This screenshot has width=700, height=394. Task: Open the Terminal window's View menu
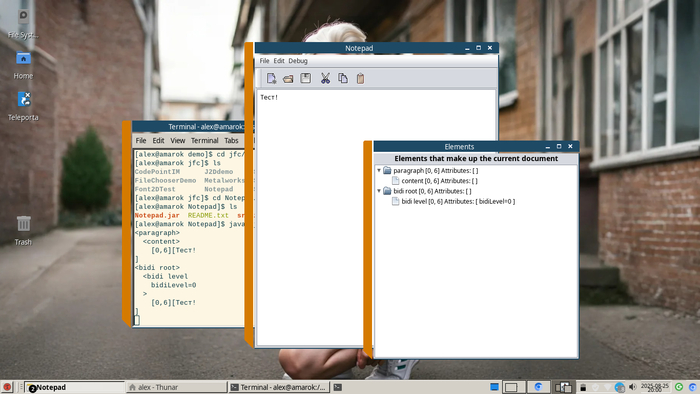pyautogui.click(x=178, y=141)
